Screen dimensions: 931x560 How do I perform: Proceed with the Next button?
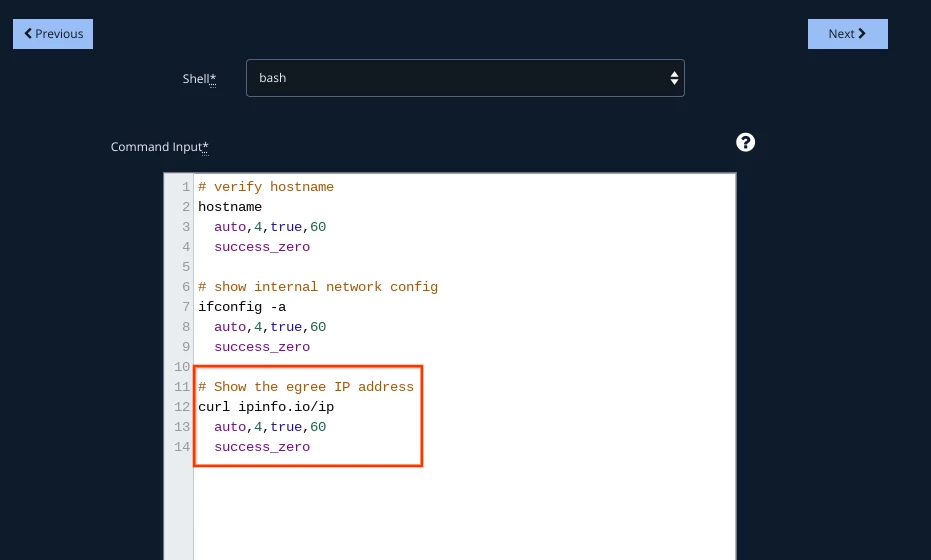pos(847,34)
